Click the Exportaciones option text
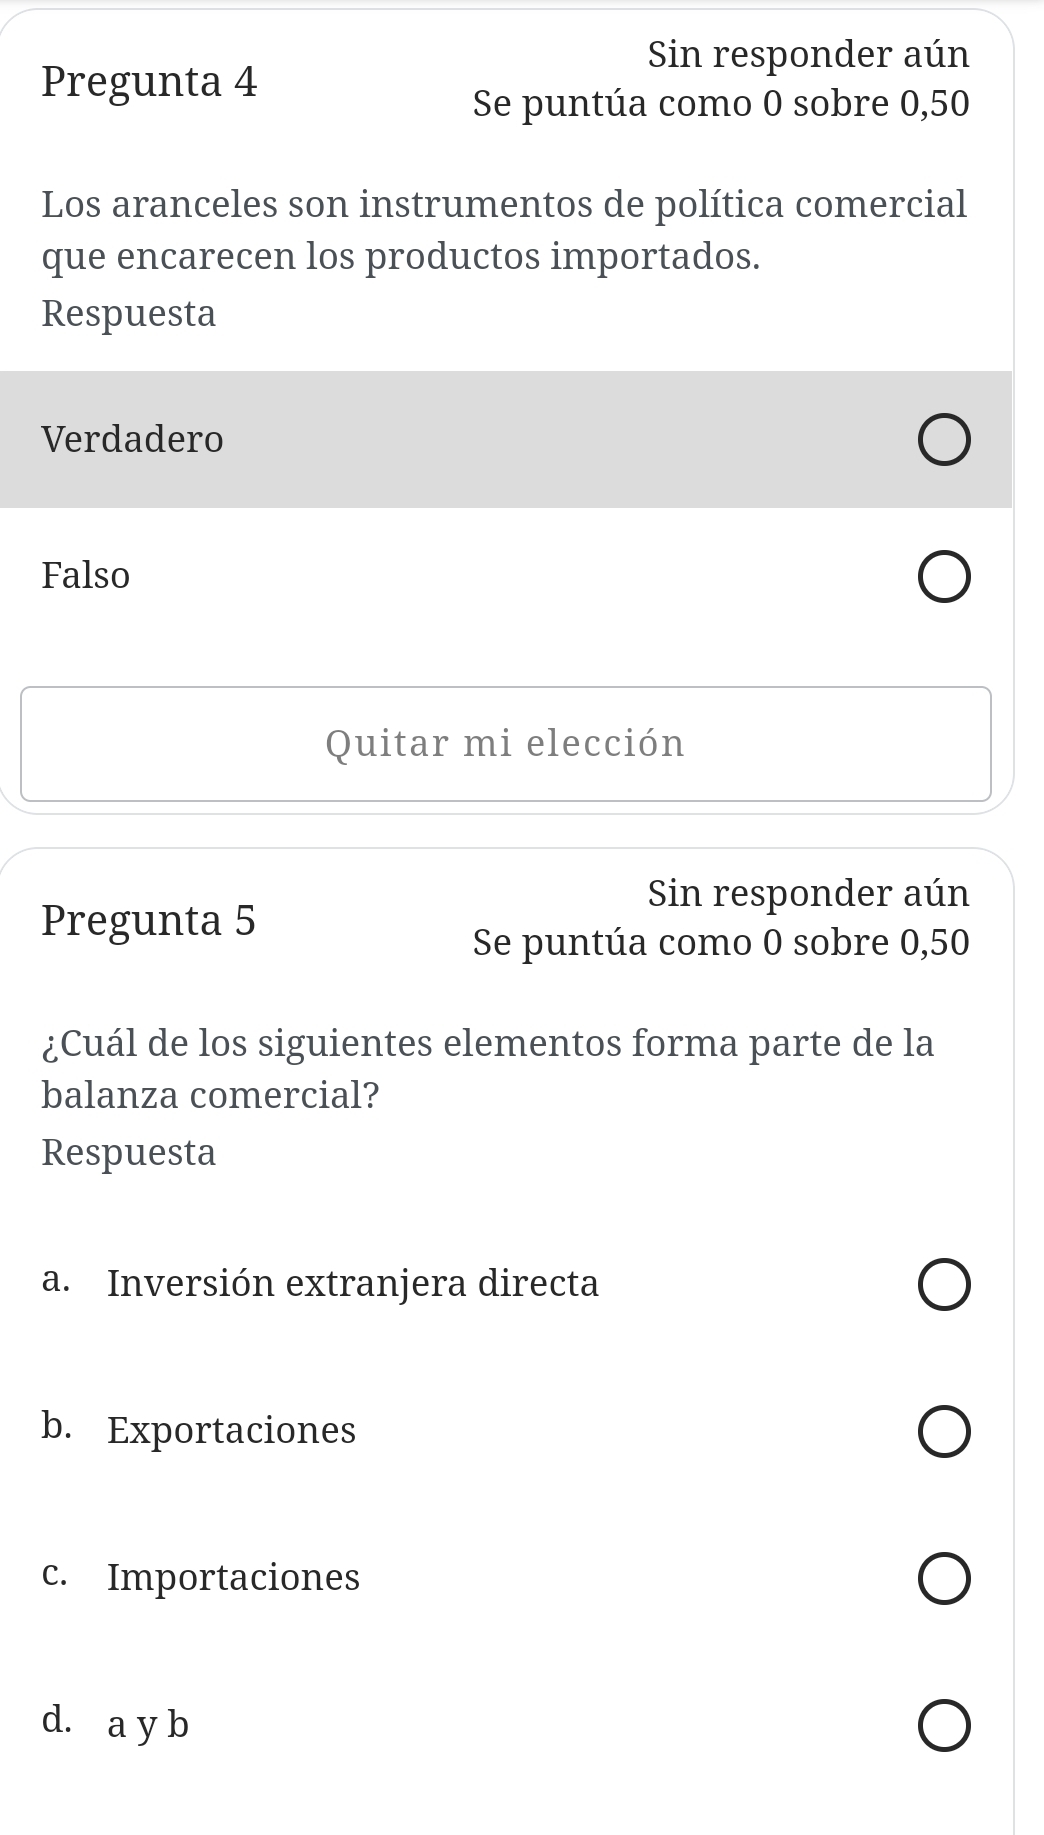Screen dimensions: 1044x1835 (231, 1430)
